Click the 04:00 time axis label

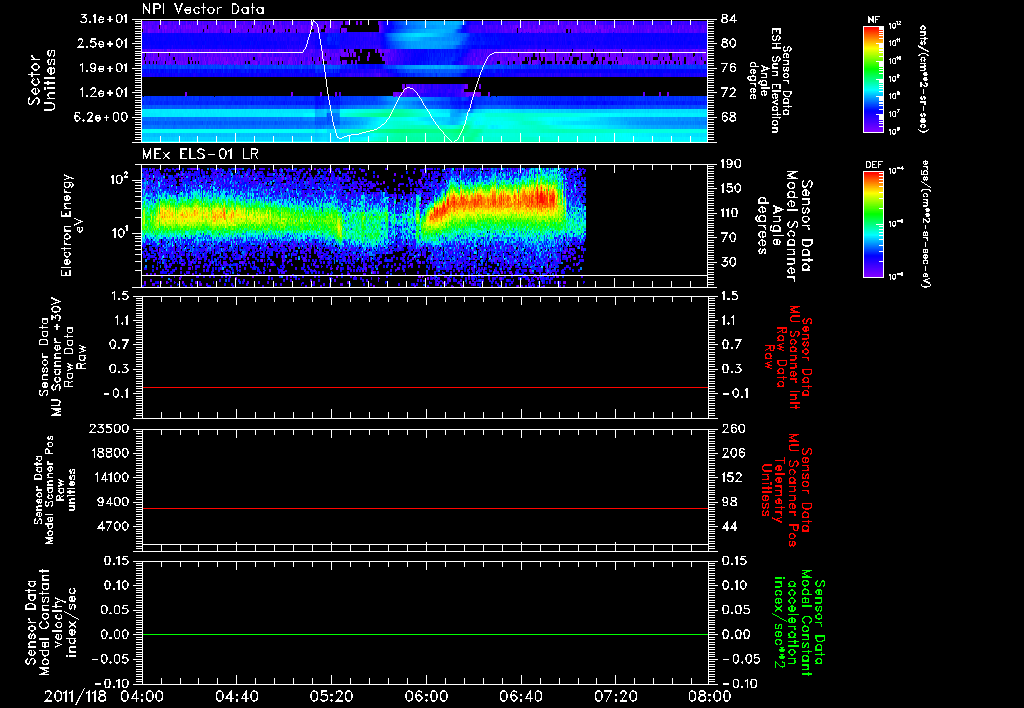(142, 696)
